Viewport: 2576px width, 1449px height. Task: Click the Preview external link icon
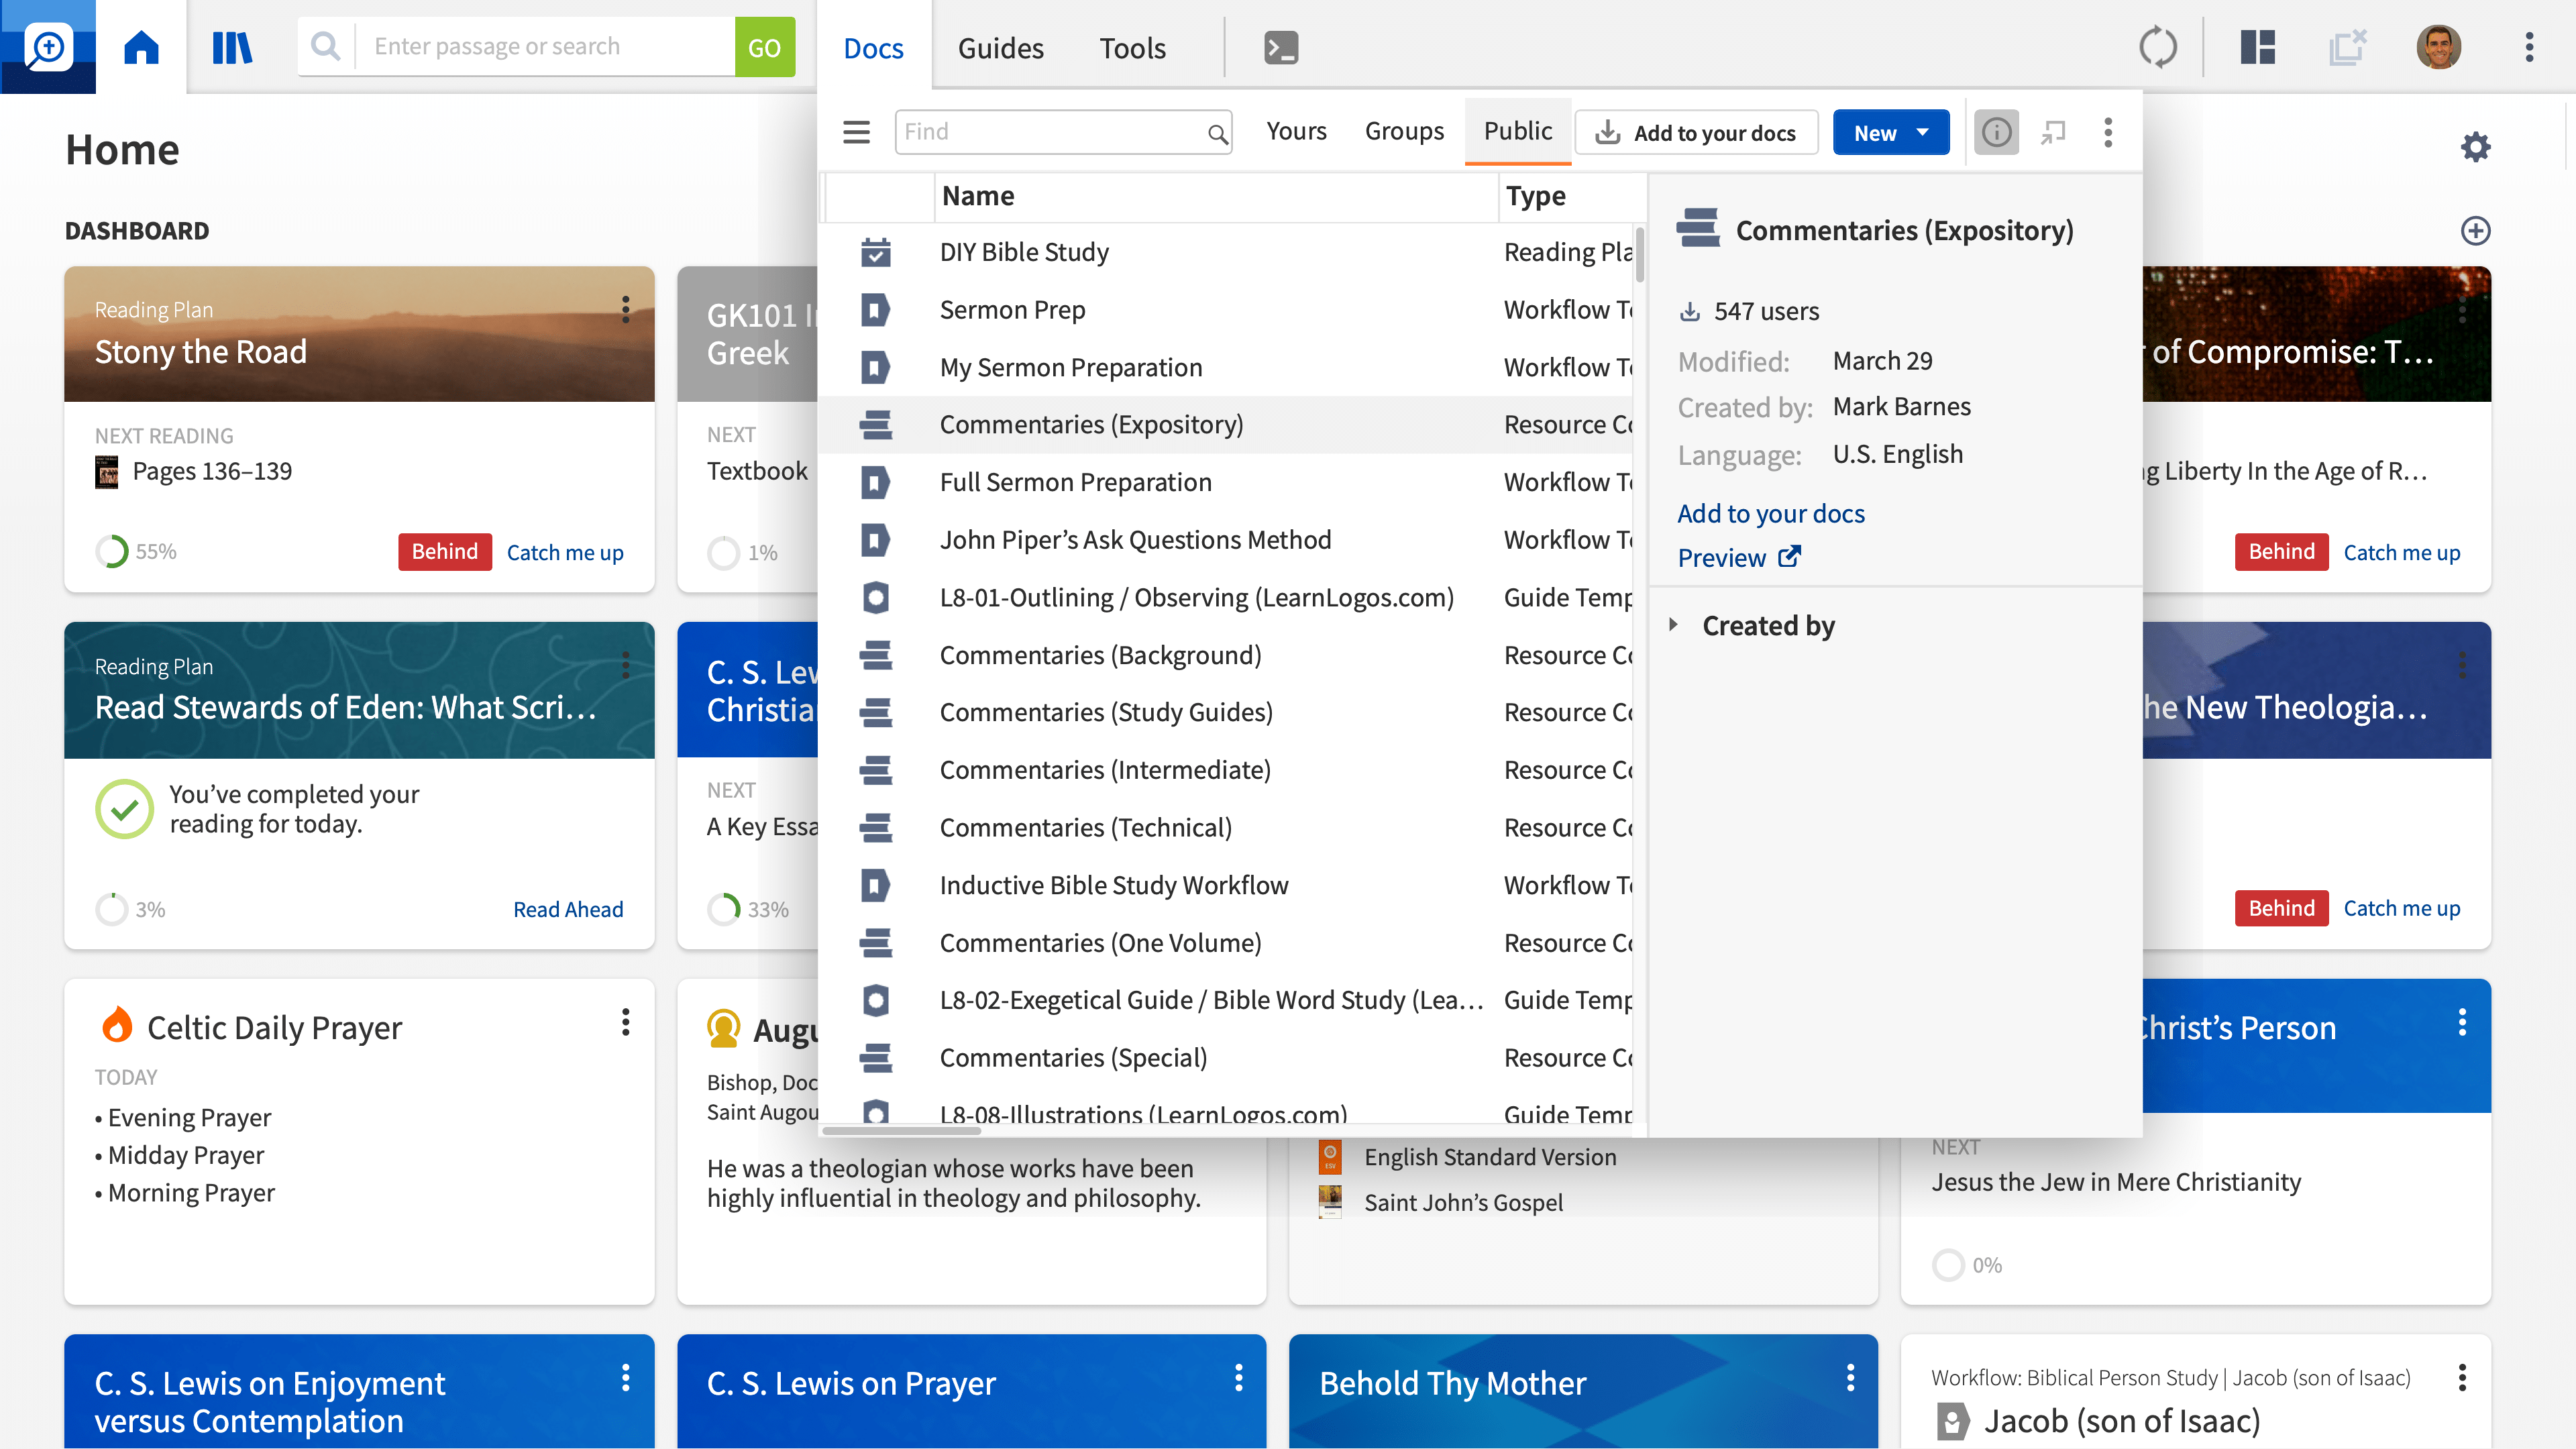(1789, 557)
